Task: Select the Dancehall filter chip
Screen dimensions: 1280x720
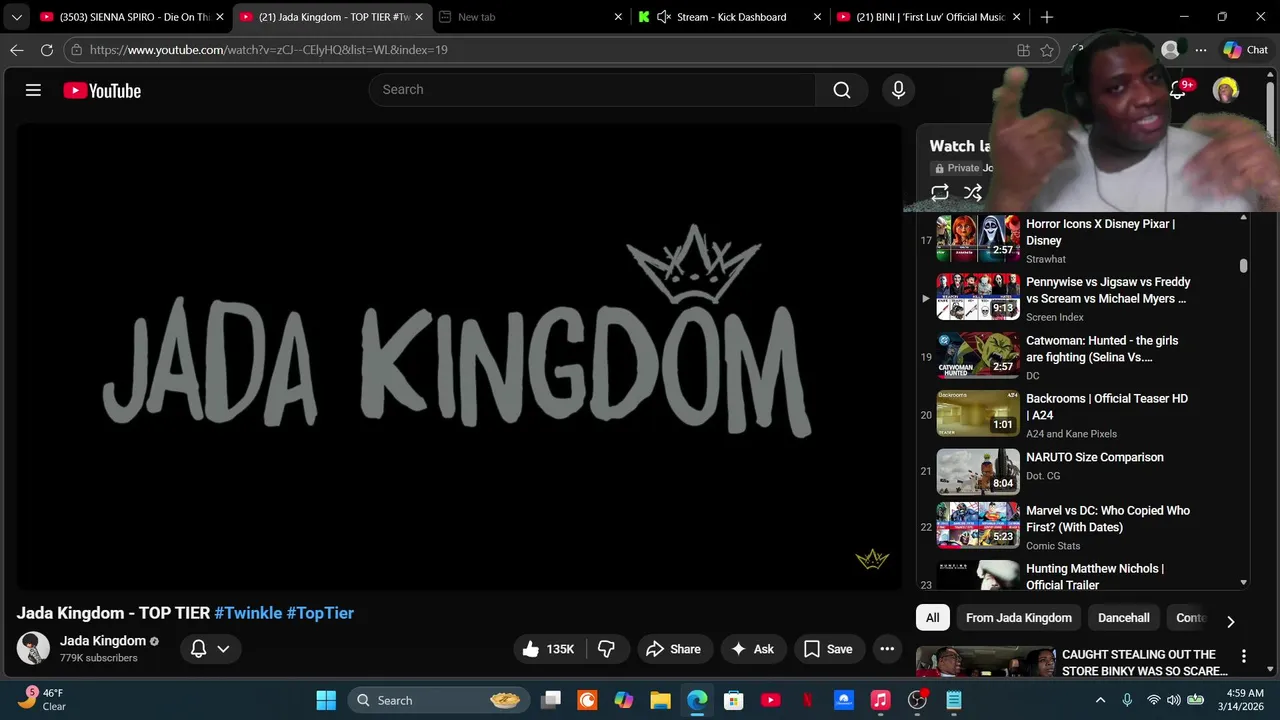Action: tap(1123, 618)
